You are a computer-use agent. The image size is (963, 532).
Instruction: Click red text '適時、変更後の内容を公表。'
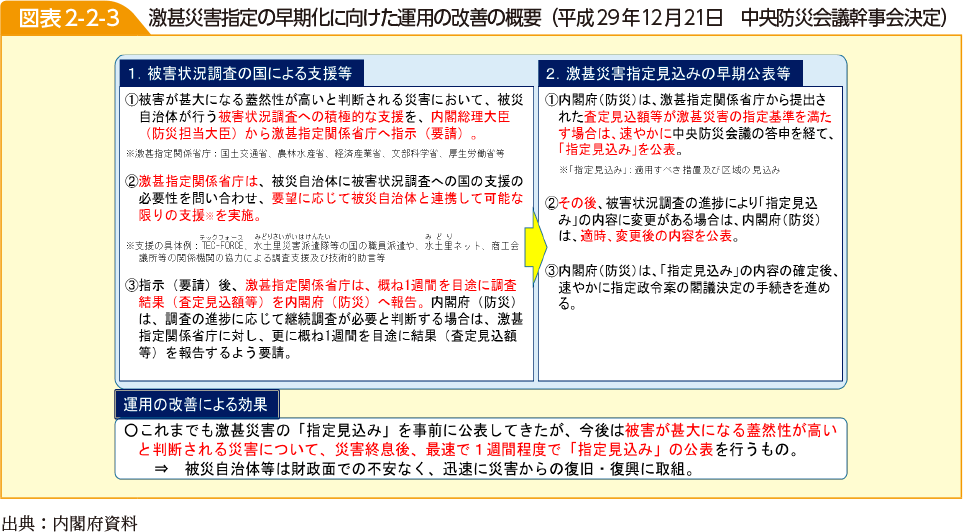tap(660, 237)
